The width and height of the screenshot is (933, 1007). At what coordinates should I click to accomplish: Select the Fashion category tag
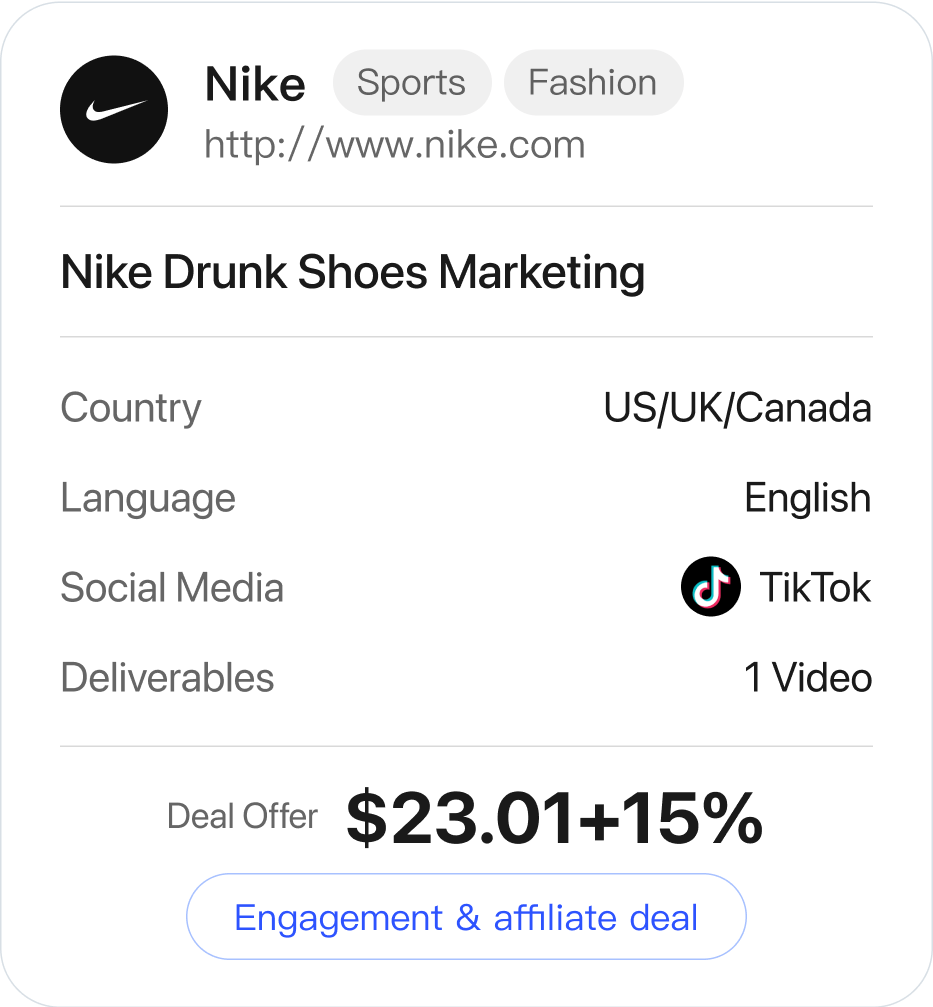coord(593,82)
